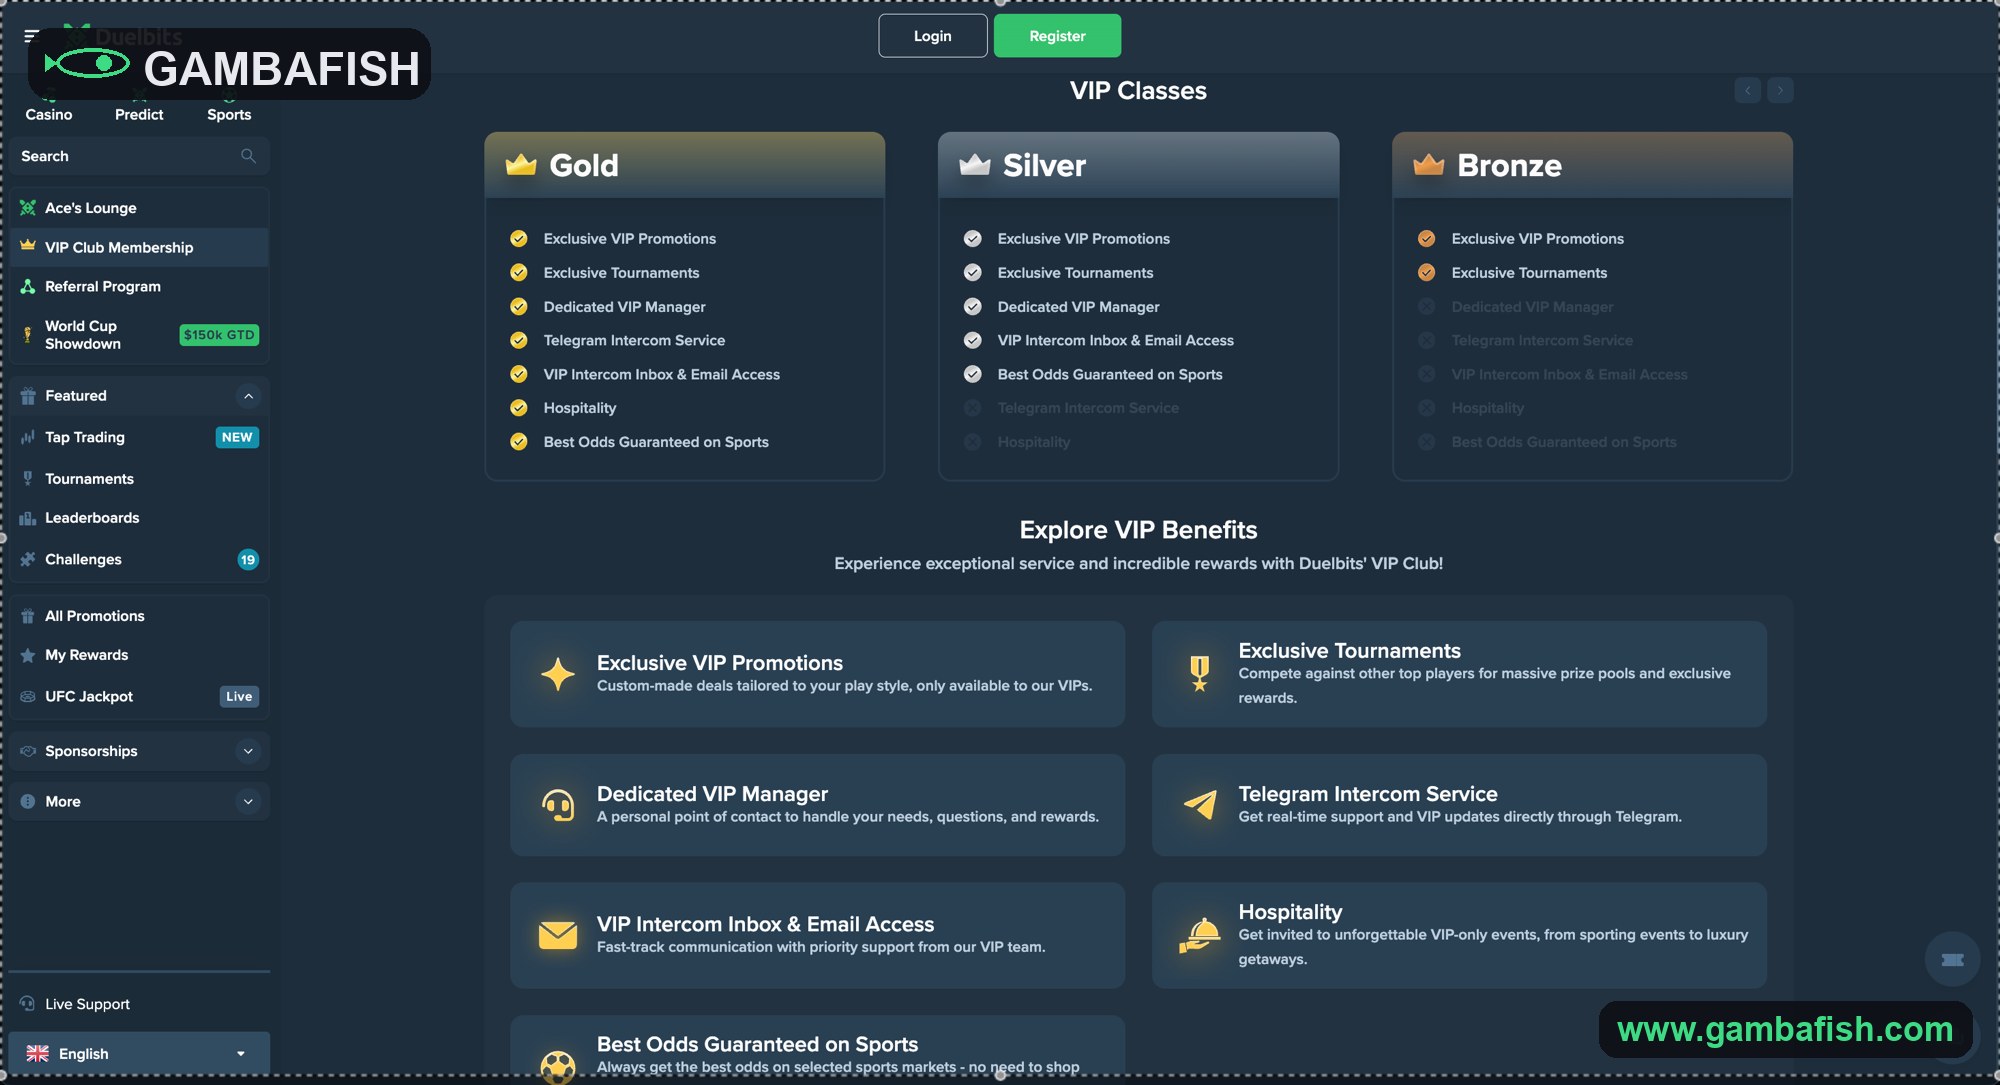Image resolution: width=2000 pixels, height=1085 pixels.
Task: Show next VIP classes with right arrow
Action: pos(1780,90)
